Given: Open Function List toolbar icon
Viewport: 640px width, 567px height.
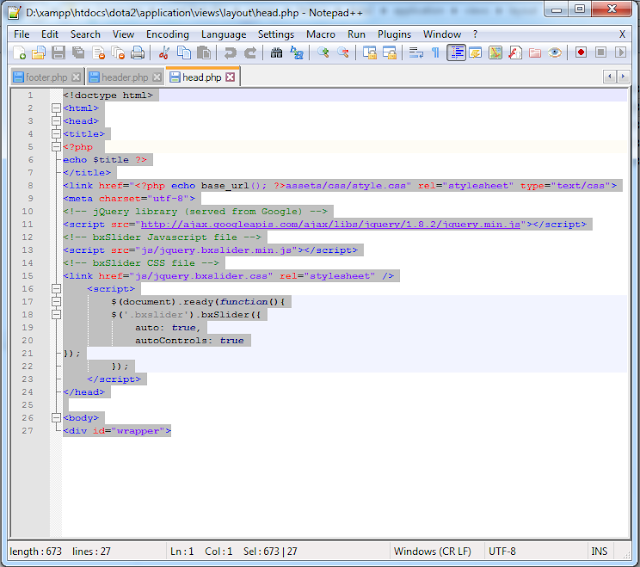Looking at the screenshot, I should point(515,53).
